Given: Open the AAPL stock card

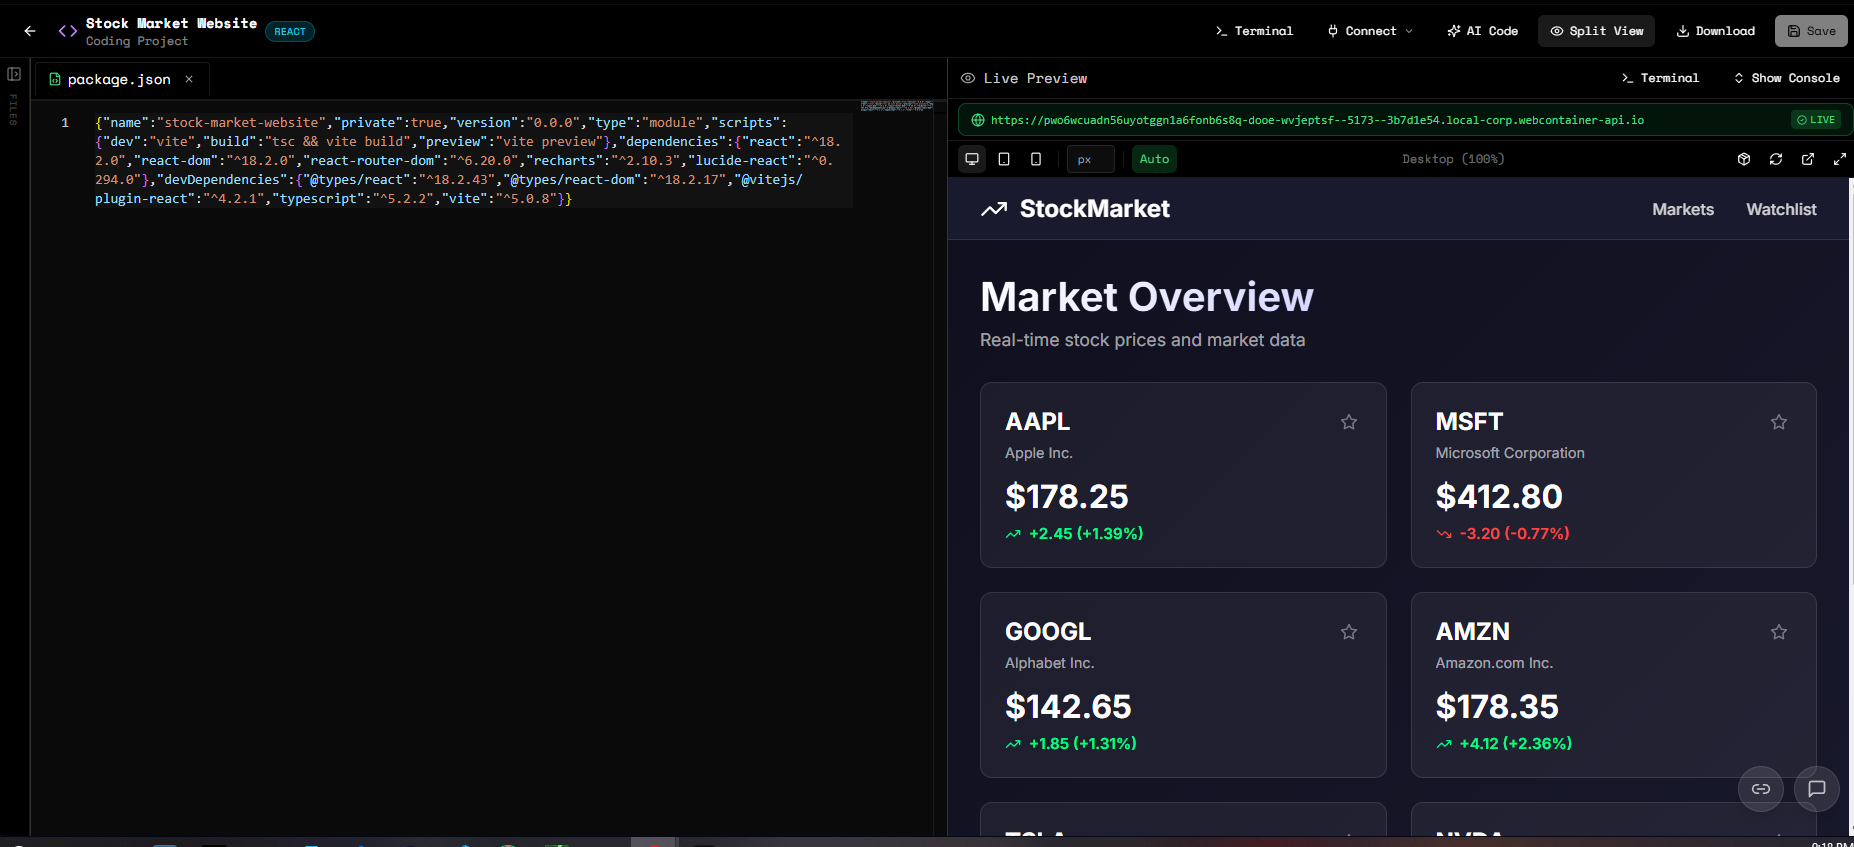Looking at the screenshot, I should coord(1183,475).
